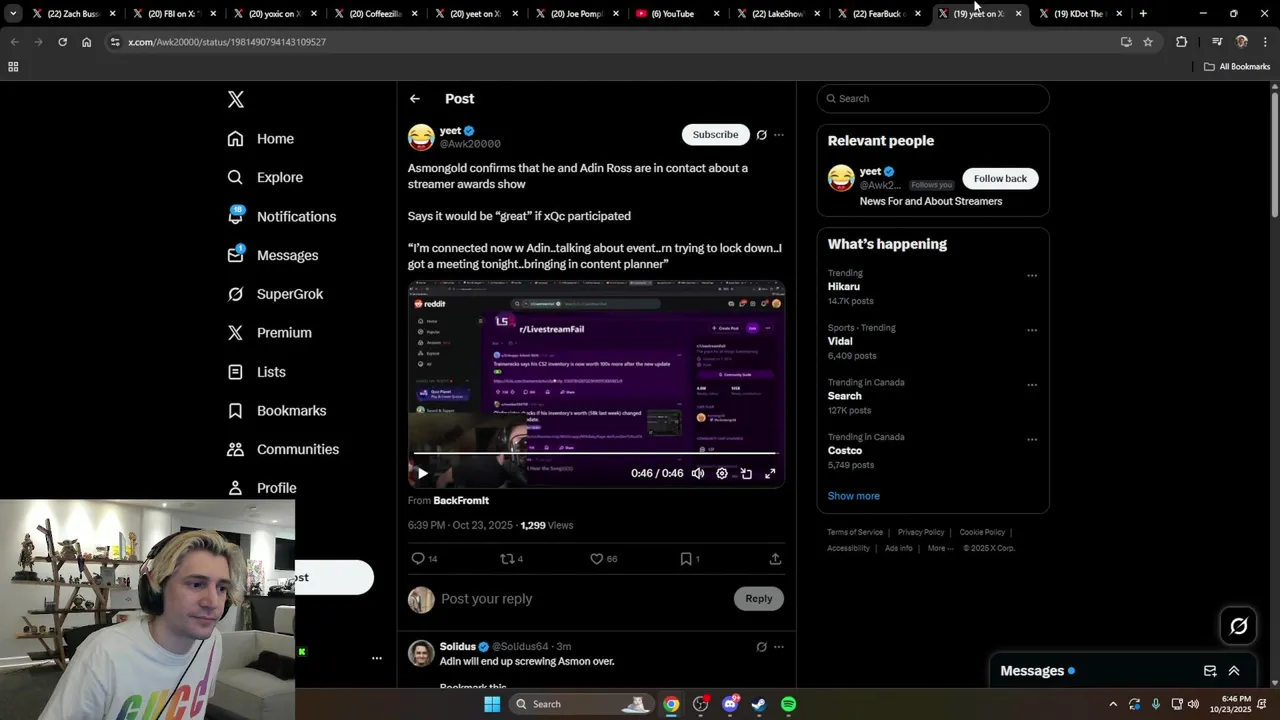
Task: Click Grok icon on Solidus reply
Action: (x=761, y=647)
